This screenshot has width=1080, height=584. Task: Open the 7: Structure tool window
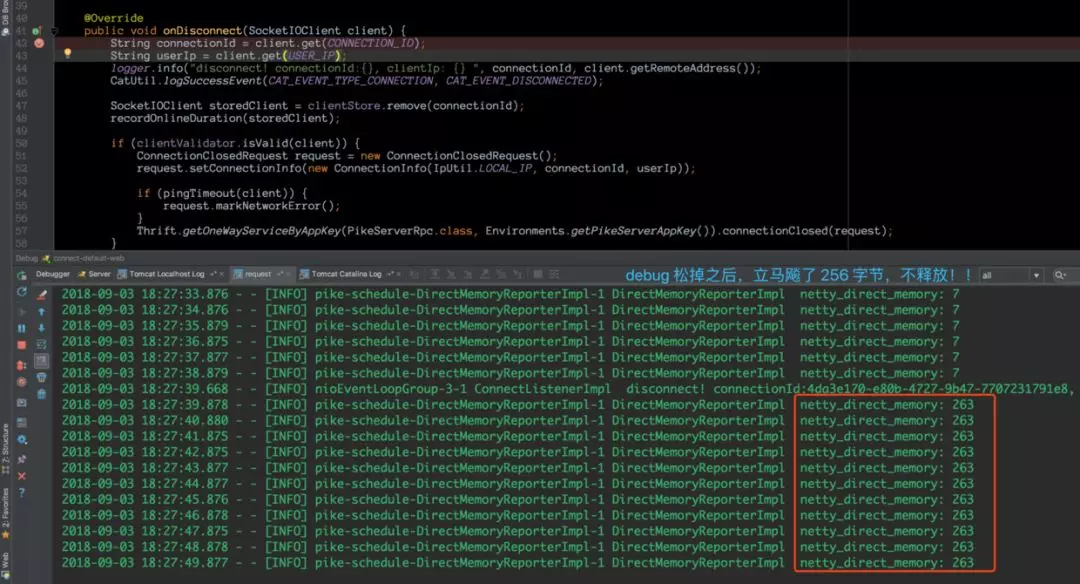6,448
